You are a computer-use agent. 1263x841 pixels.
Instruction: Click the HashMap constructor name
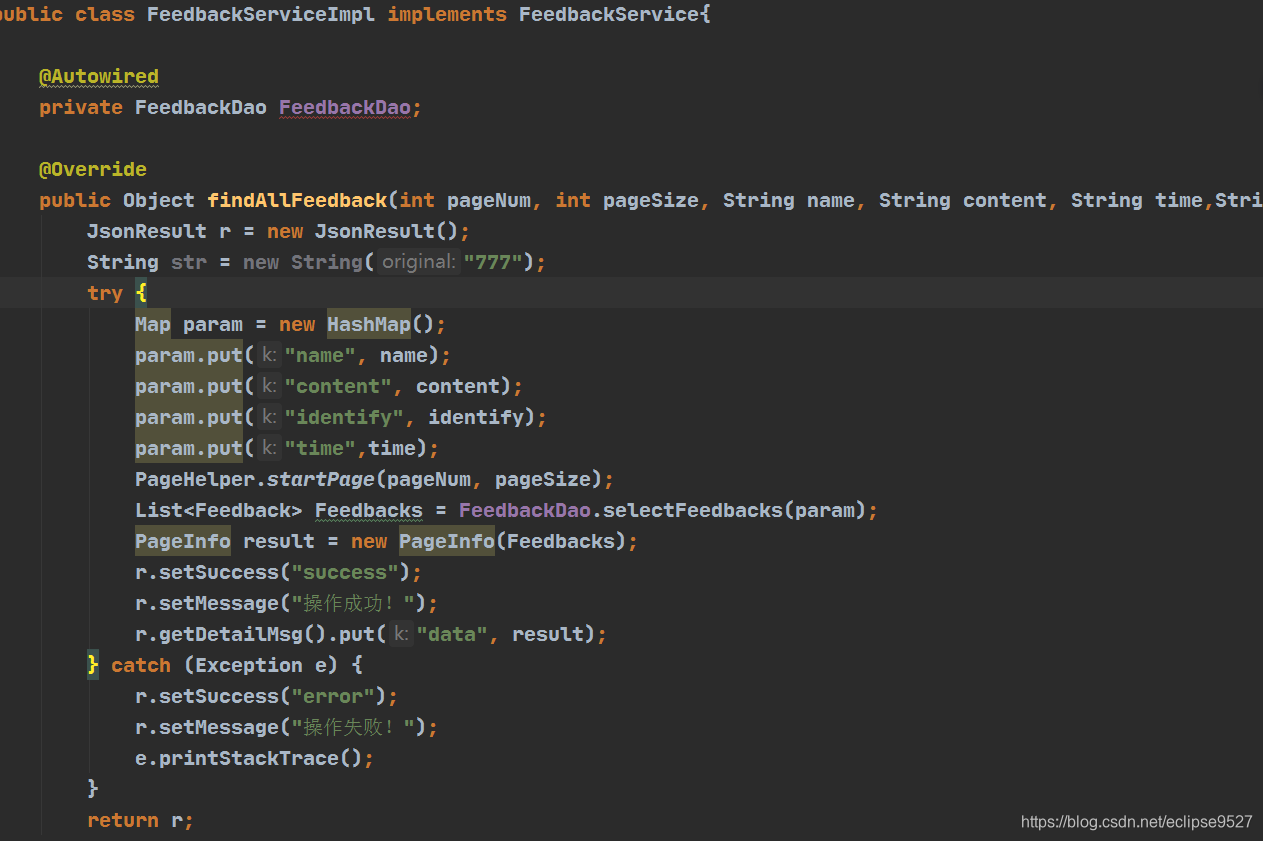369,324
